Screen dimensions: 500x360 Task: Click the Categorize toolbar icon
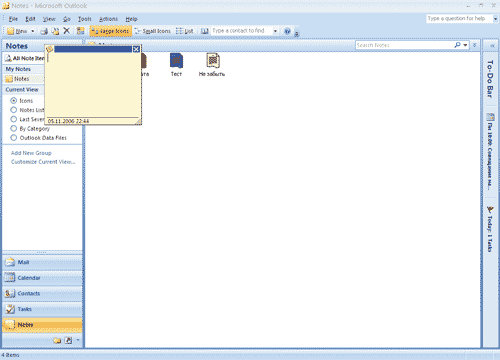pos(80,31)
